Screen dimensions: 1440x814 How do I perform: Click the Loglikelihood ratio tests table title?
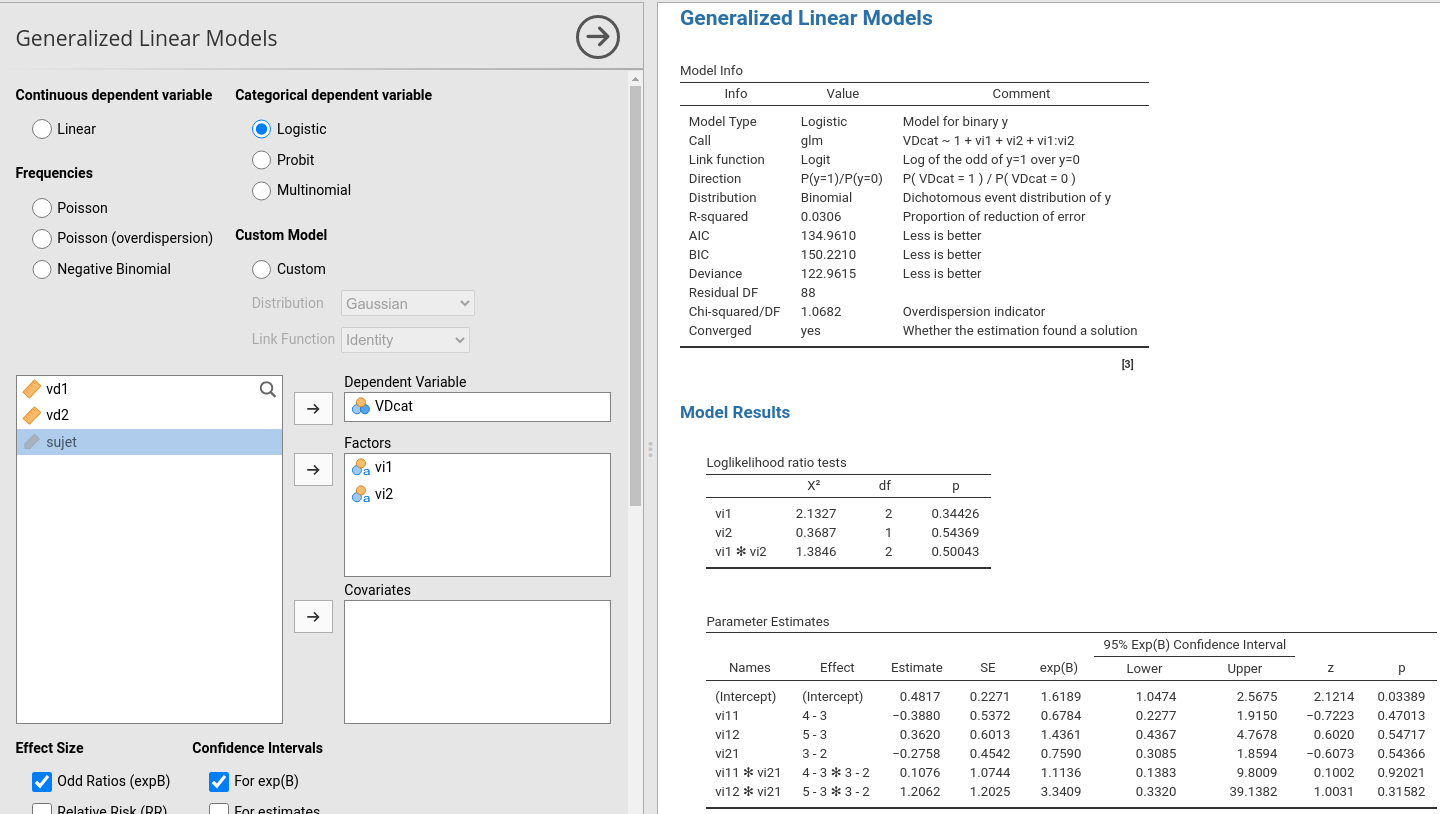click(776, 462)
